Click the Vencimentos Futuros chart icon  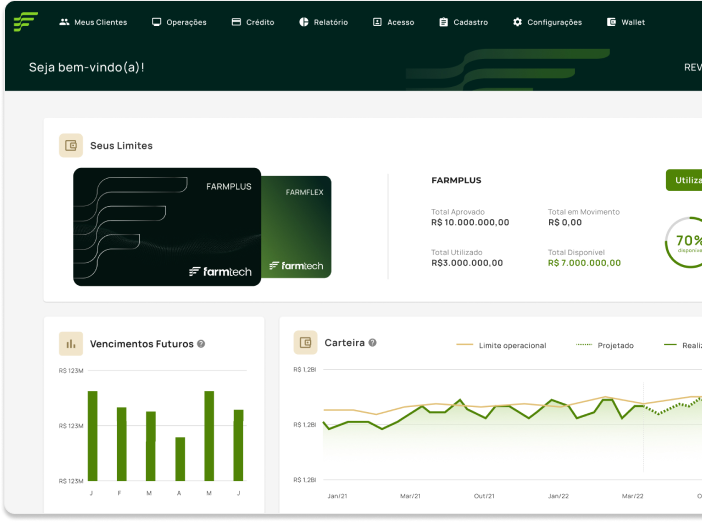click(x=71, y=344)
